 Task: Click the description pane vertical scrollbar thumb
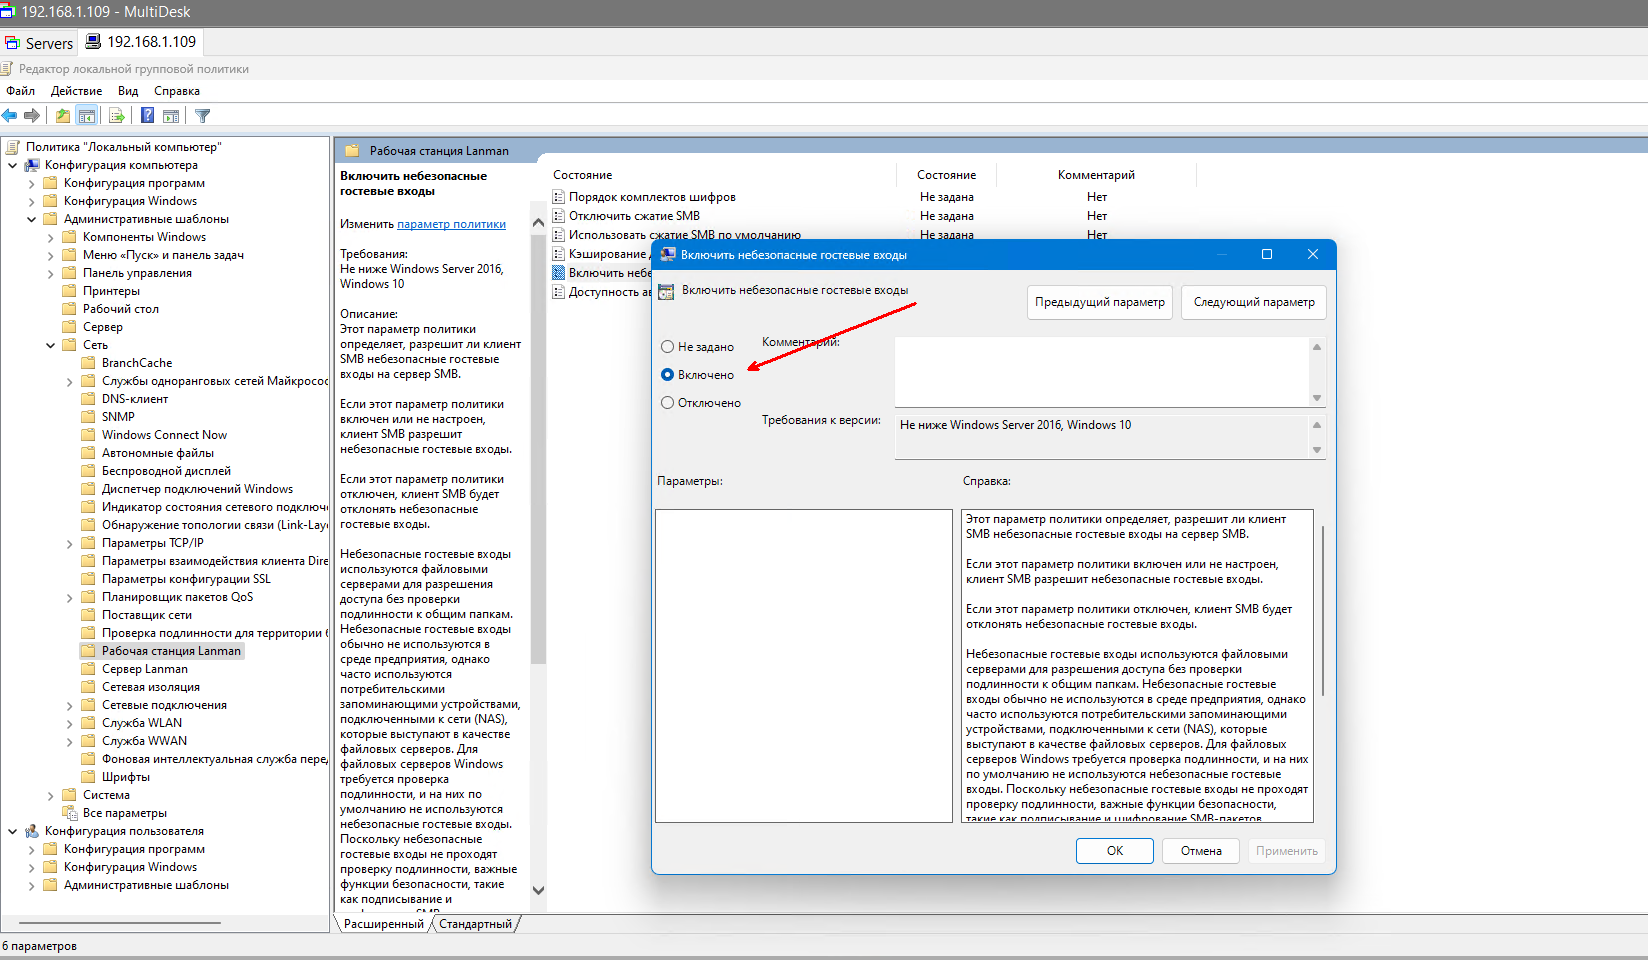coord(538,450)
